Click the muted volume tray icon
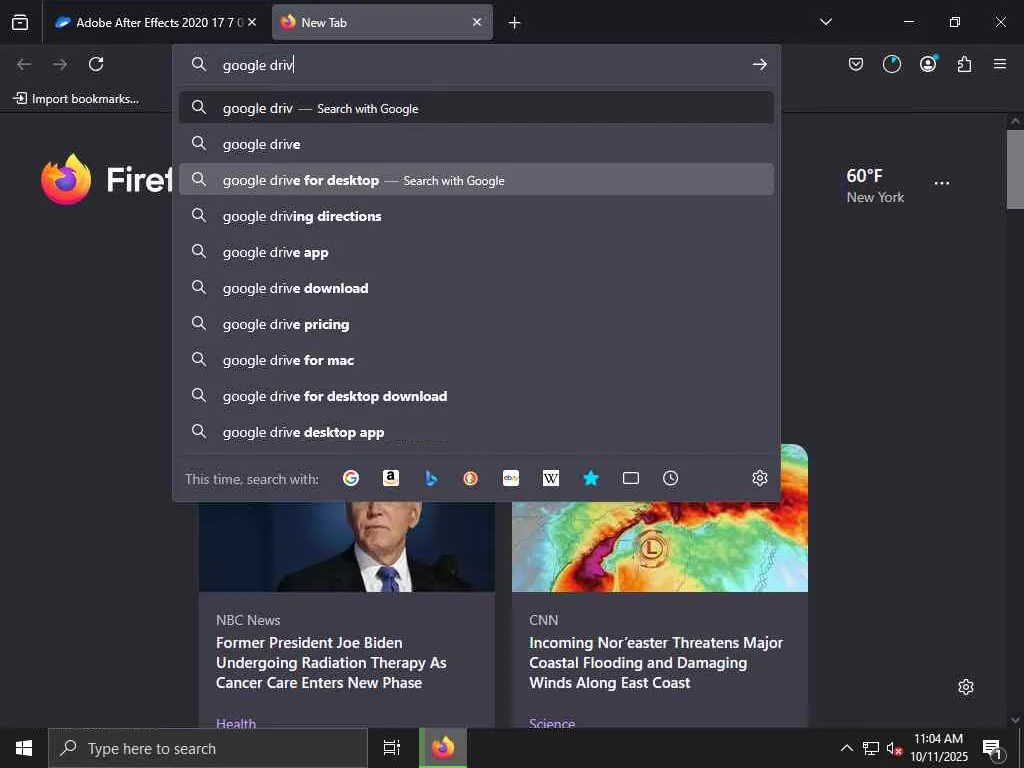Screen dimensions: 1024x768 pos(894,748)
